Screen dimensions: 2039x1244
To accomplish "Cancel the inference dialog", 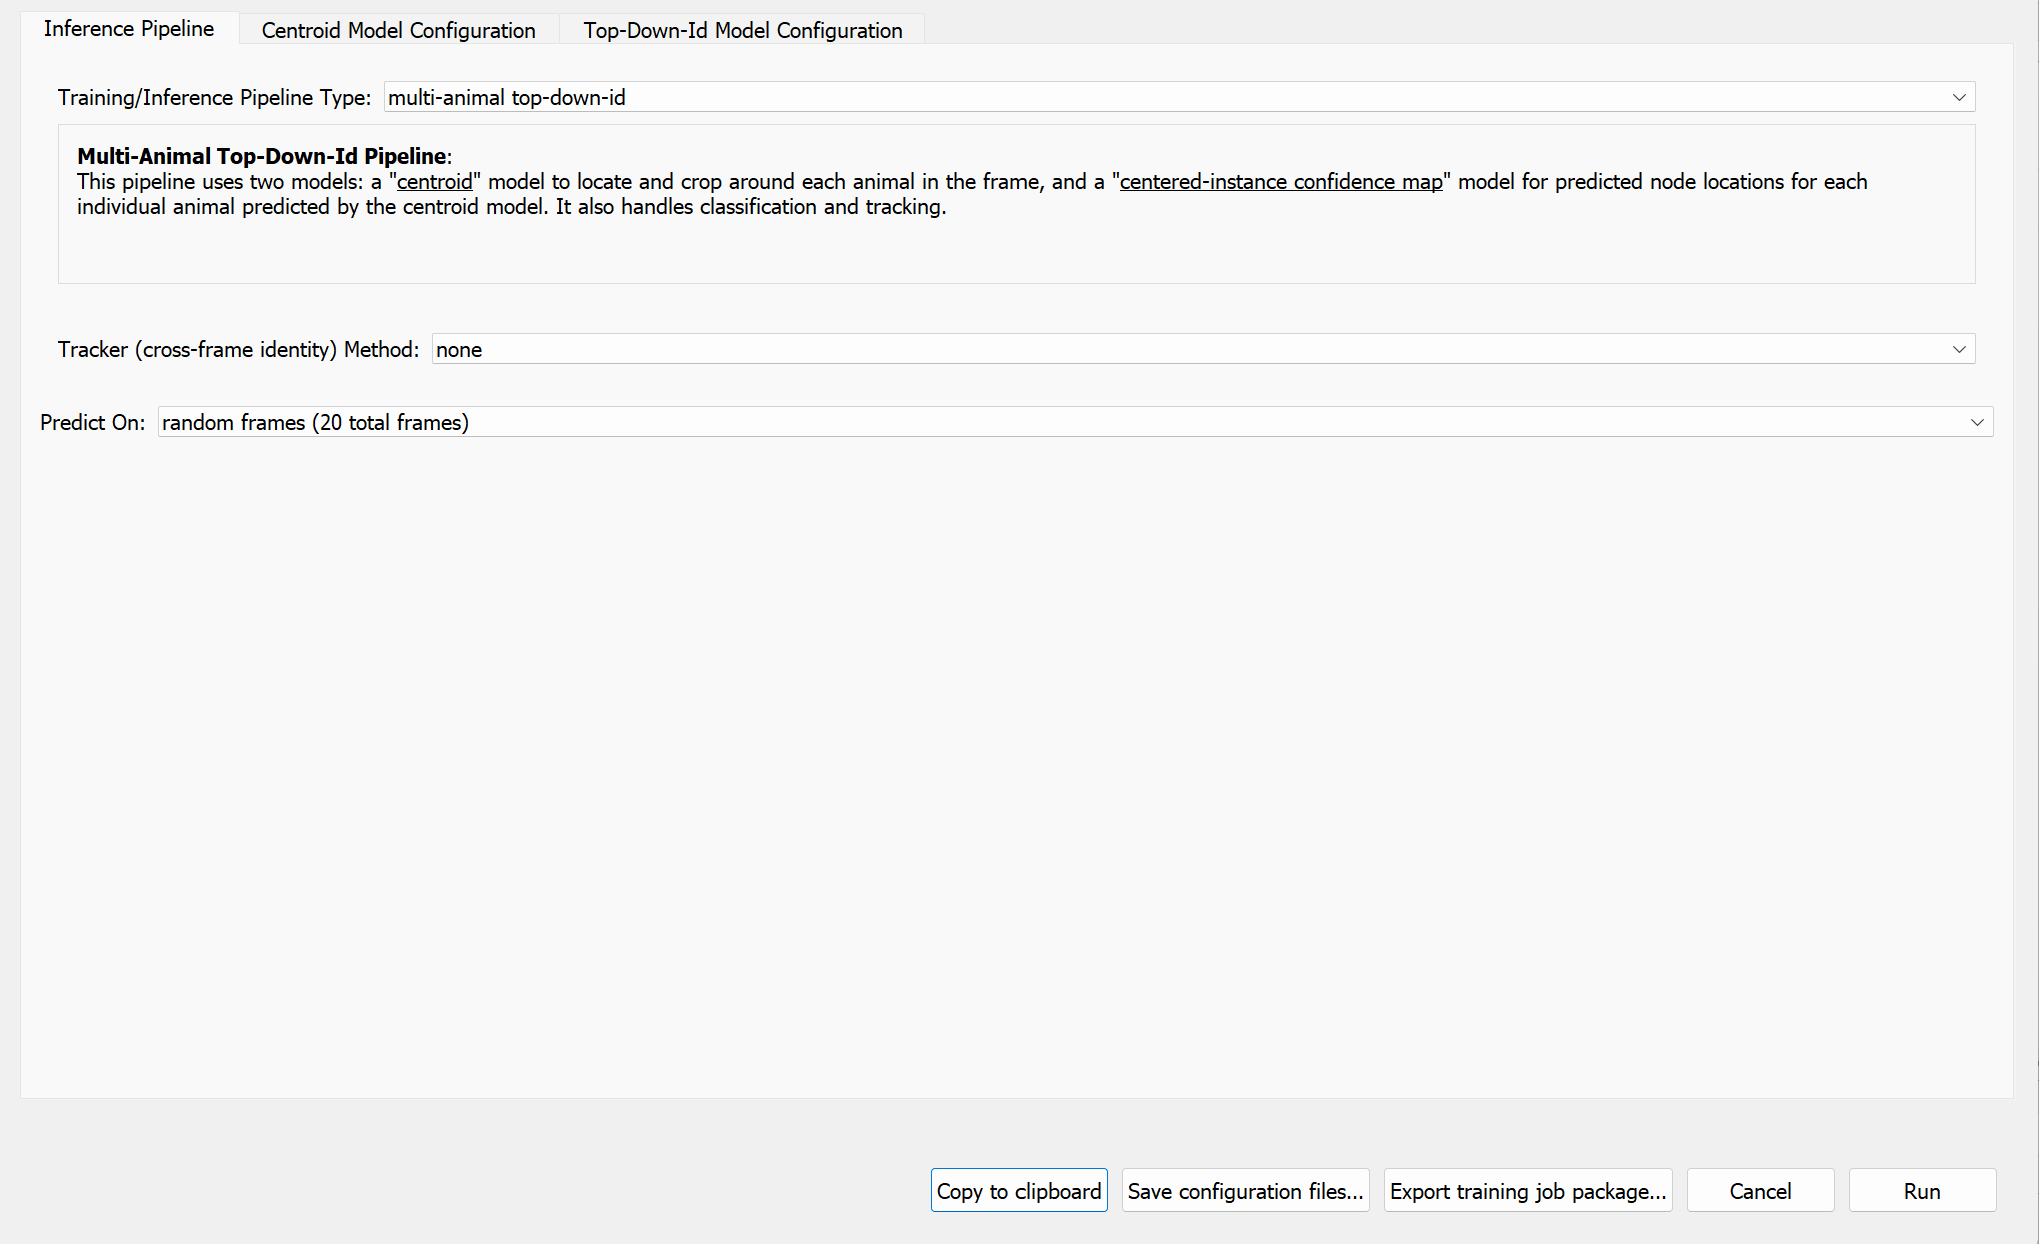I will [x=1760, y=1191].
